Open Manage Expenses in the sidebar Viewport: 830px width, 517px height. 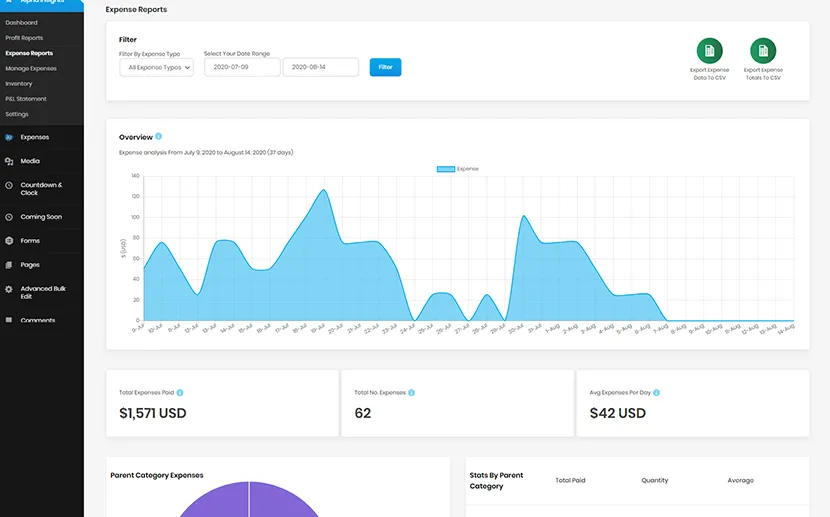31,69
